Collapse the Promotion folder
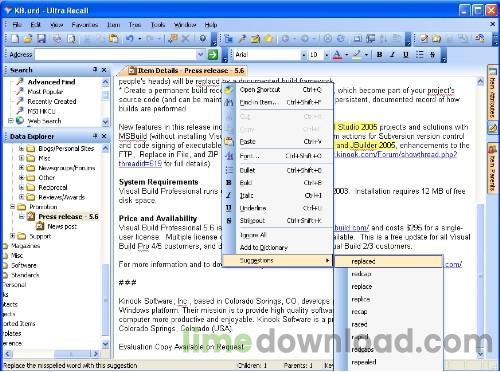Viewport: 500px width, 372px height. (x=12, y=207)
